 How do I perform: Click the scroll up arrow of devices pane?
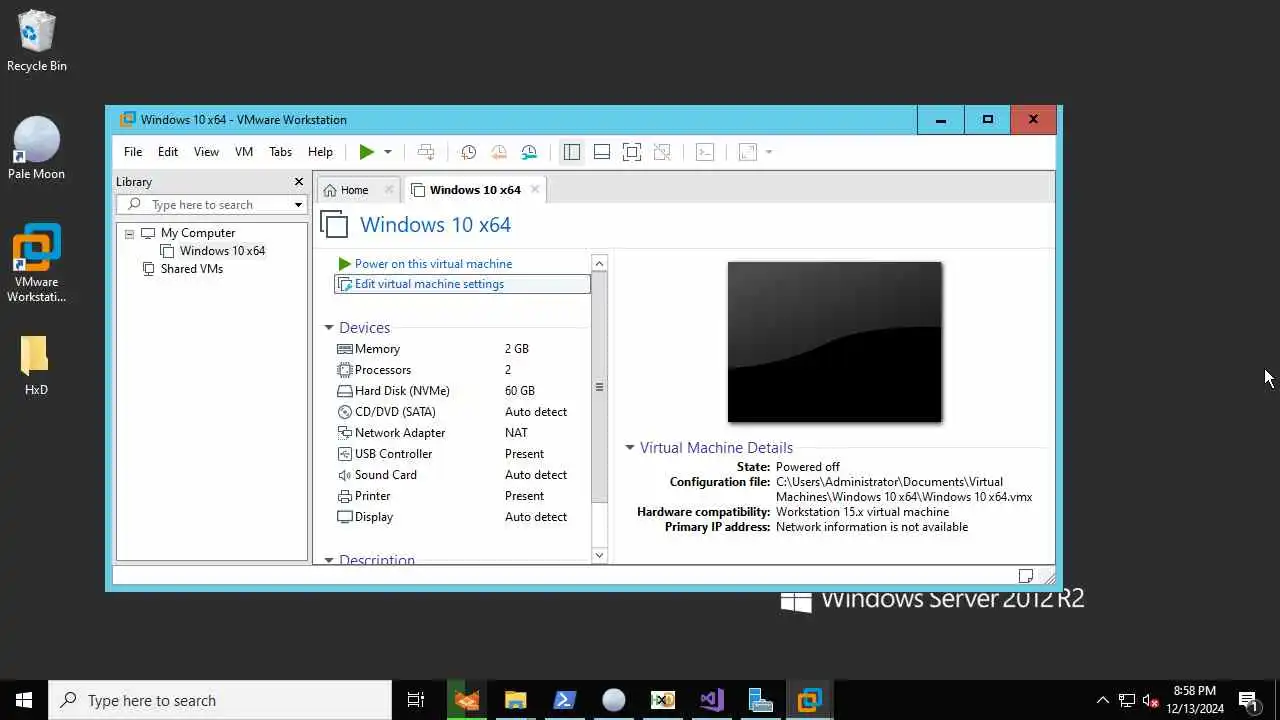click(x=600, y=264)
